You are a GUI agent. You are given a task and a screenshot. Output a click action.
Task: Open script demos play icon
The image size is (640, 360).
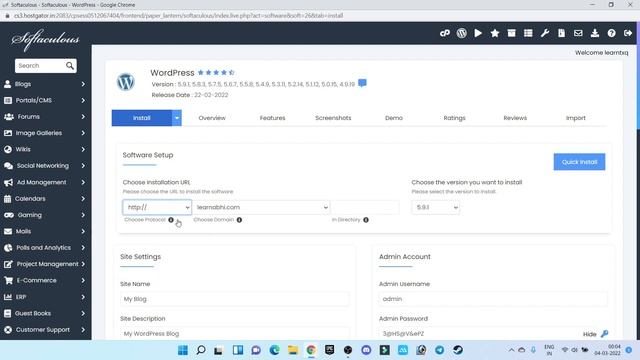(478, 33)
